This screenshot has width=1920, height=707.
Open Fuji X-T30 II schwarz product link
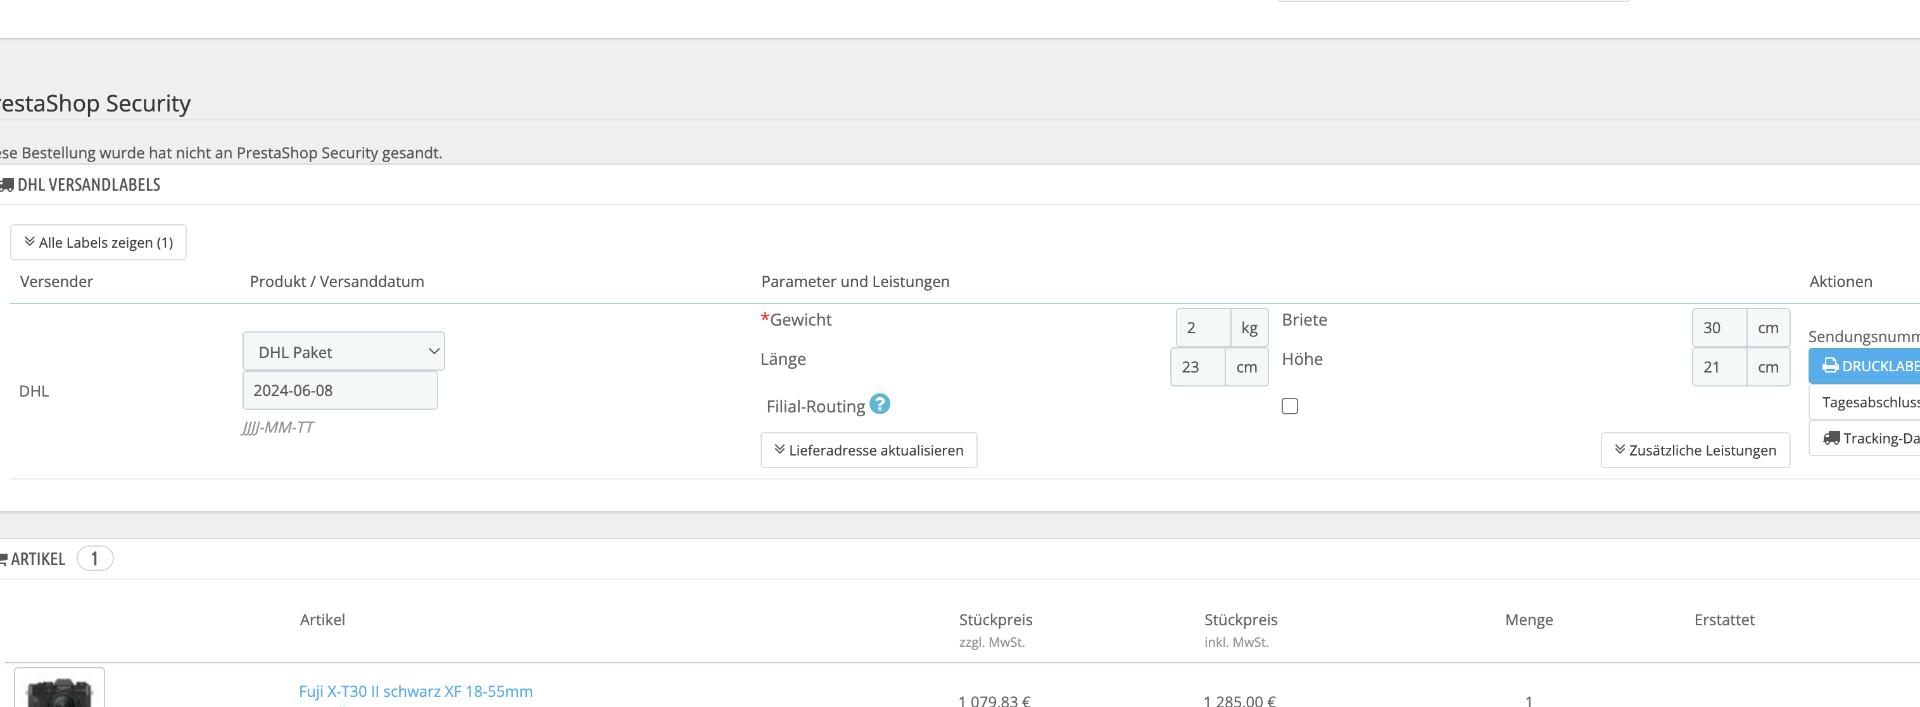point(415,691)
